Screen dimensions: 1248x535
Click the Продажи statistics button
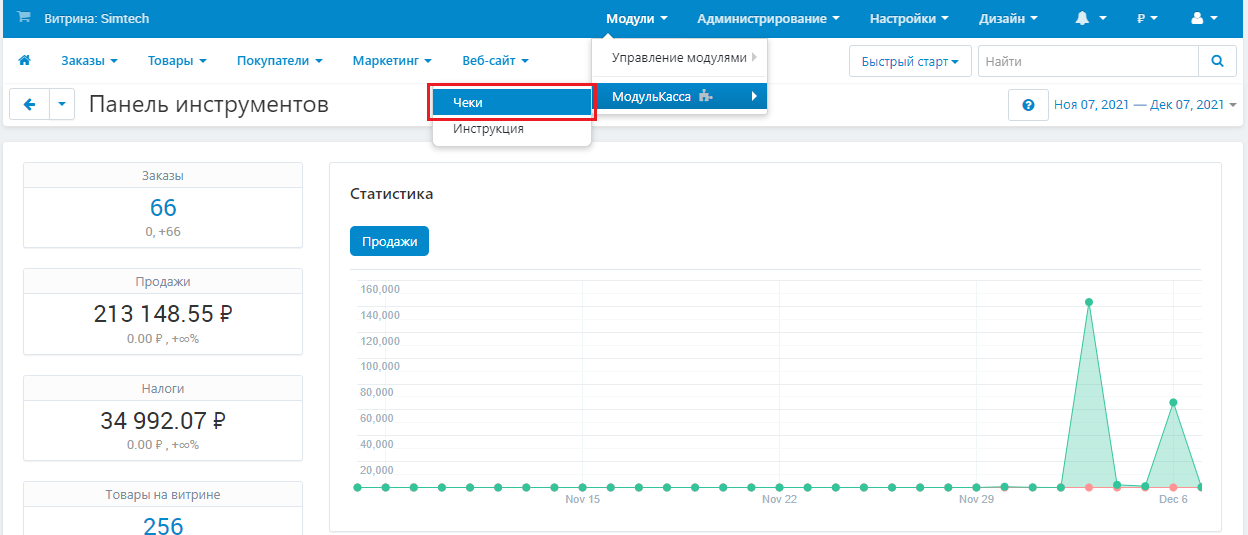389,241
